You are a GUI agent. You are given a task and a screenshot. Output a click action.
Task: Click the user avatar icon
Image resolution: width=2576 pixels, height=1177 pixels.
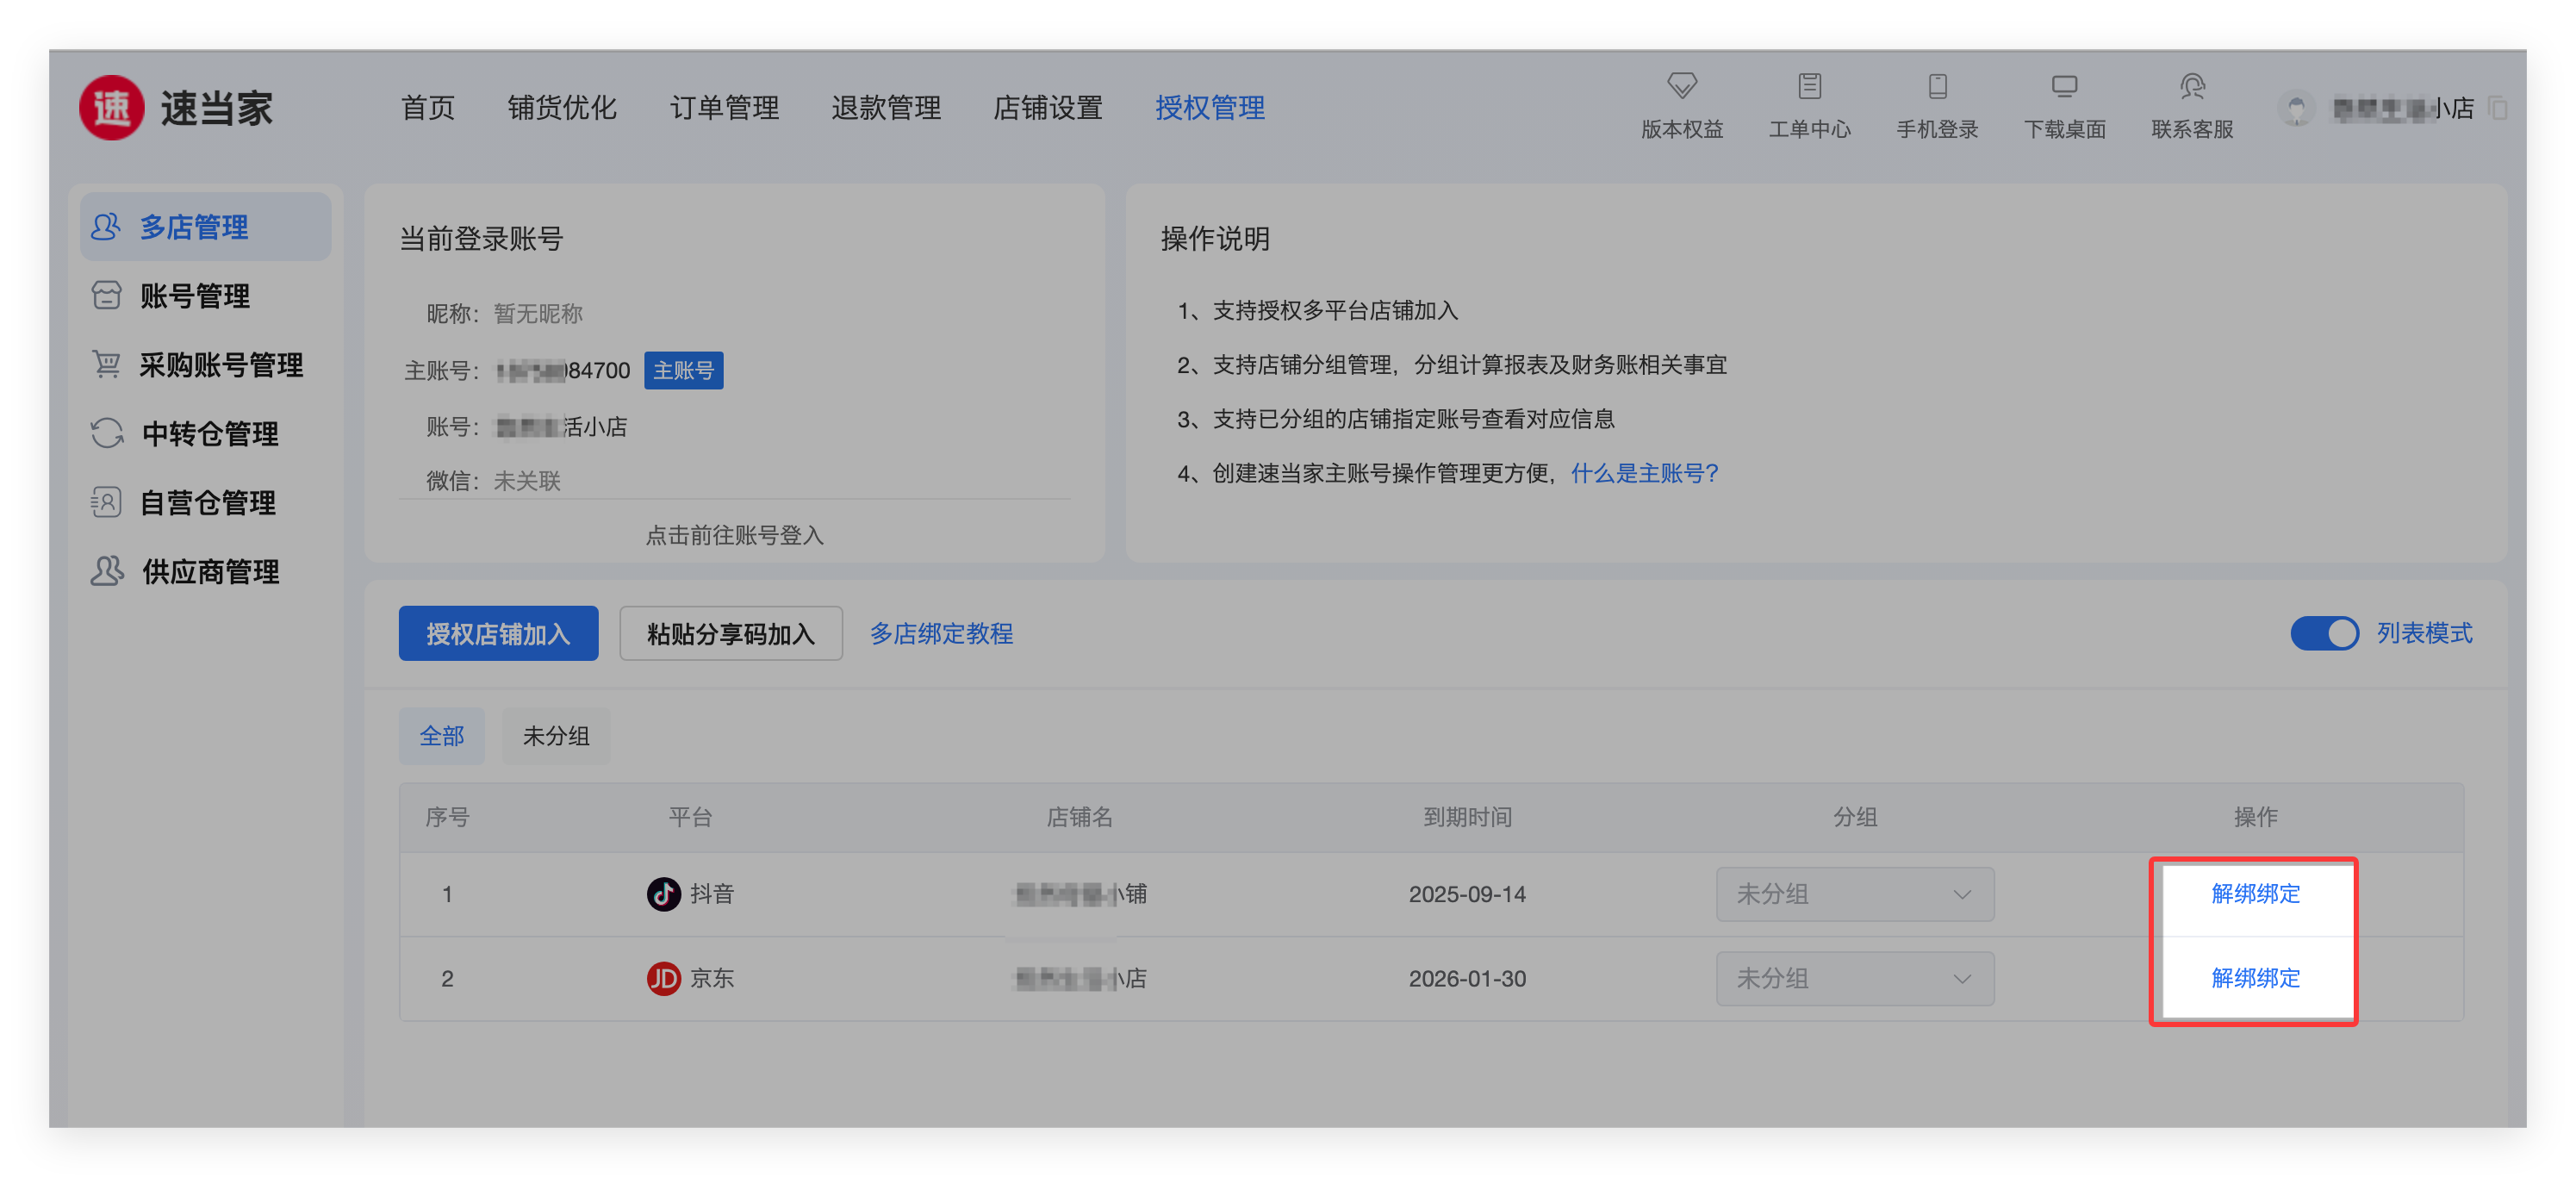(2295, 108)
